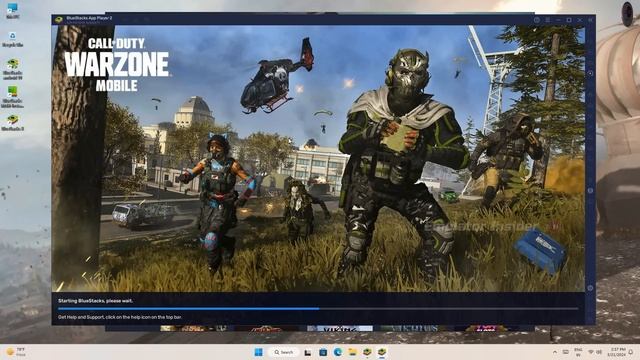This screenshot has width=640, height=360.
Task: Open the notifications bell icon
Action: (x=631, y=352)
